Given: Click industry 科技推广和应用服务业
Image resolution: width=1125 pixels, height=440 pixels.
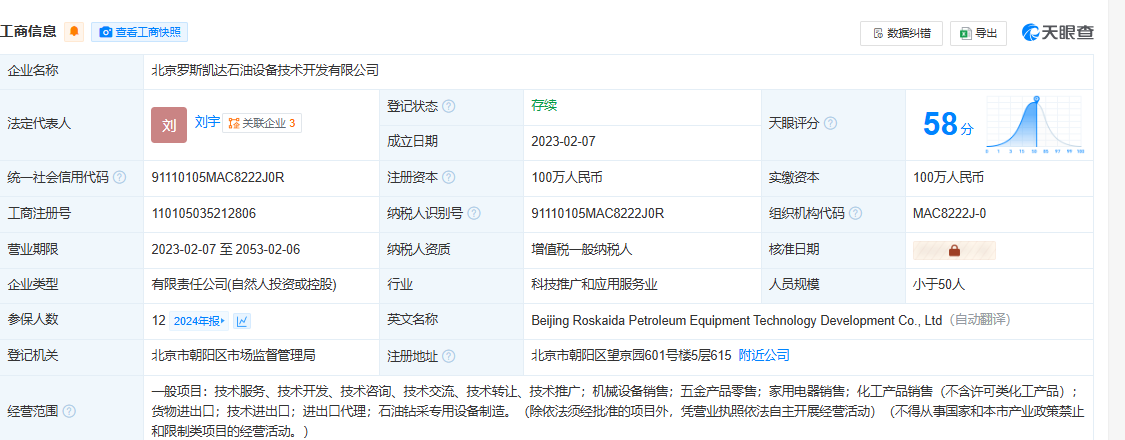Looking at the screenshot, I should click(x=594, y=285).
